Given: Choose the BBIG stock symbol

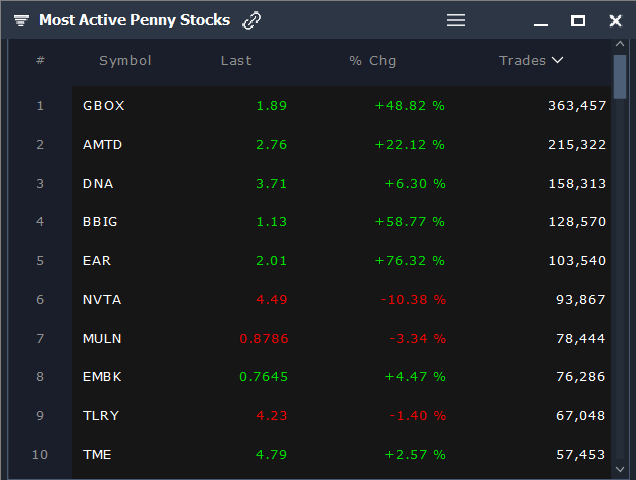Looking at the screenshot, I should pyautogui.click(x=100, y=222).
